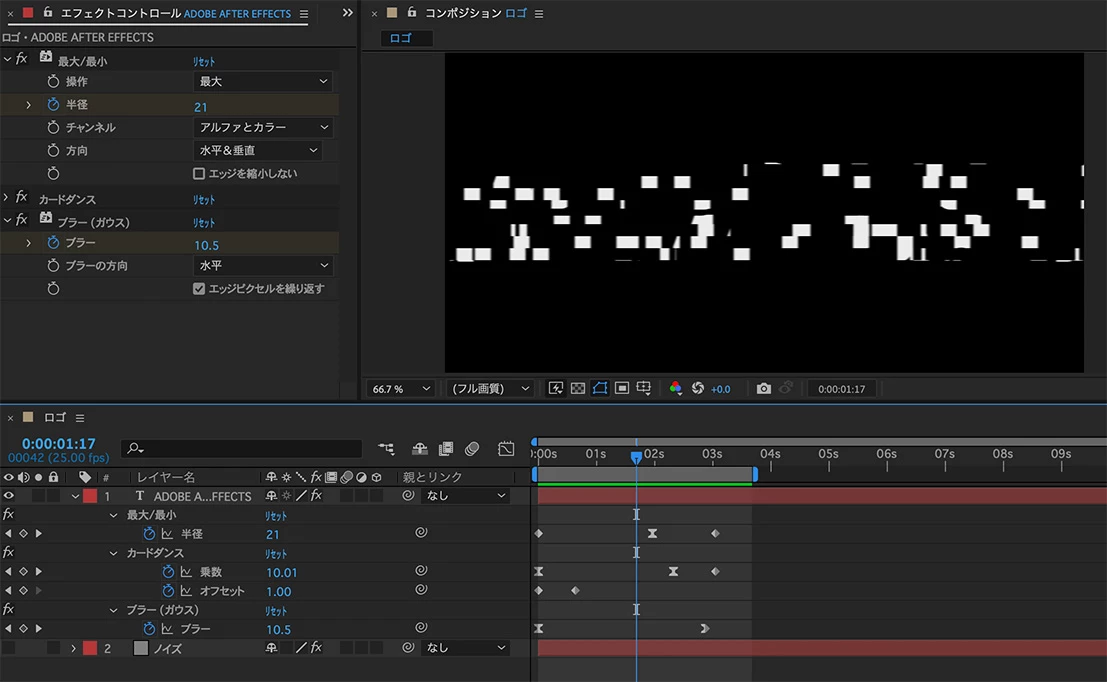
Task: Toggle the transparency grid in viewer
Action: click(578, 388)
